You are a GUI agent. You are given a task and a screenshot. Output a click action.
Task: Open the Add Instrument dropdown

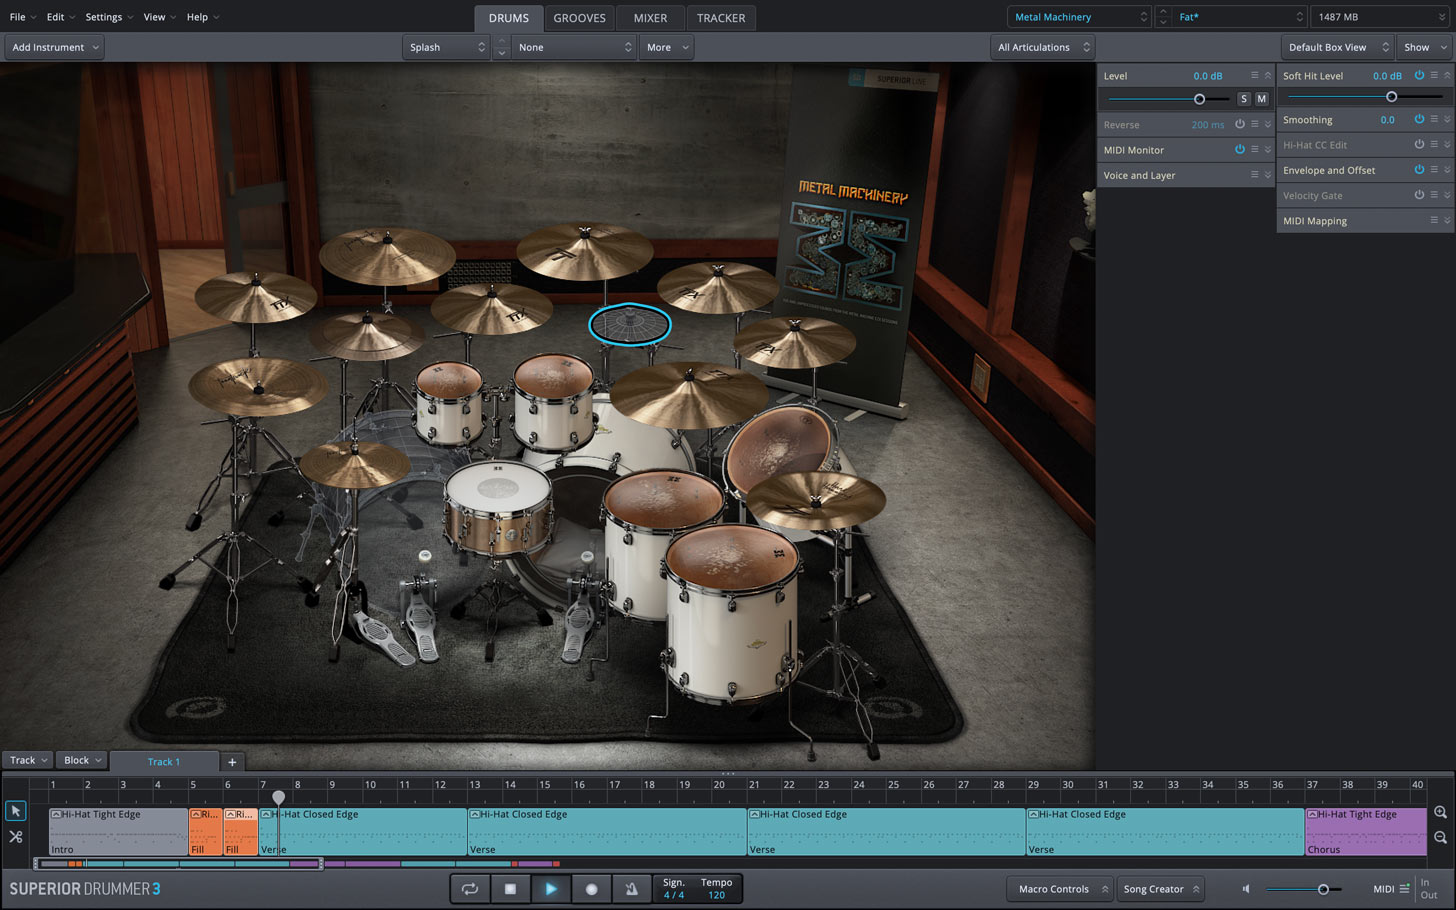(54, 47)
